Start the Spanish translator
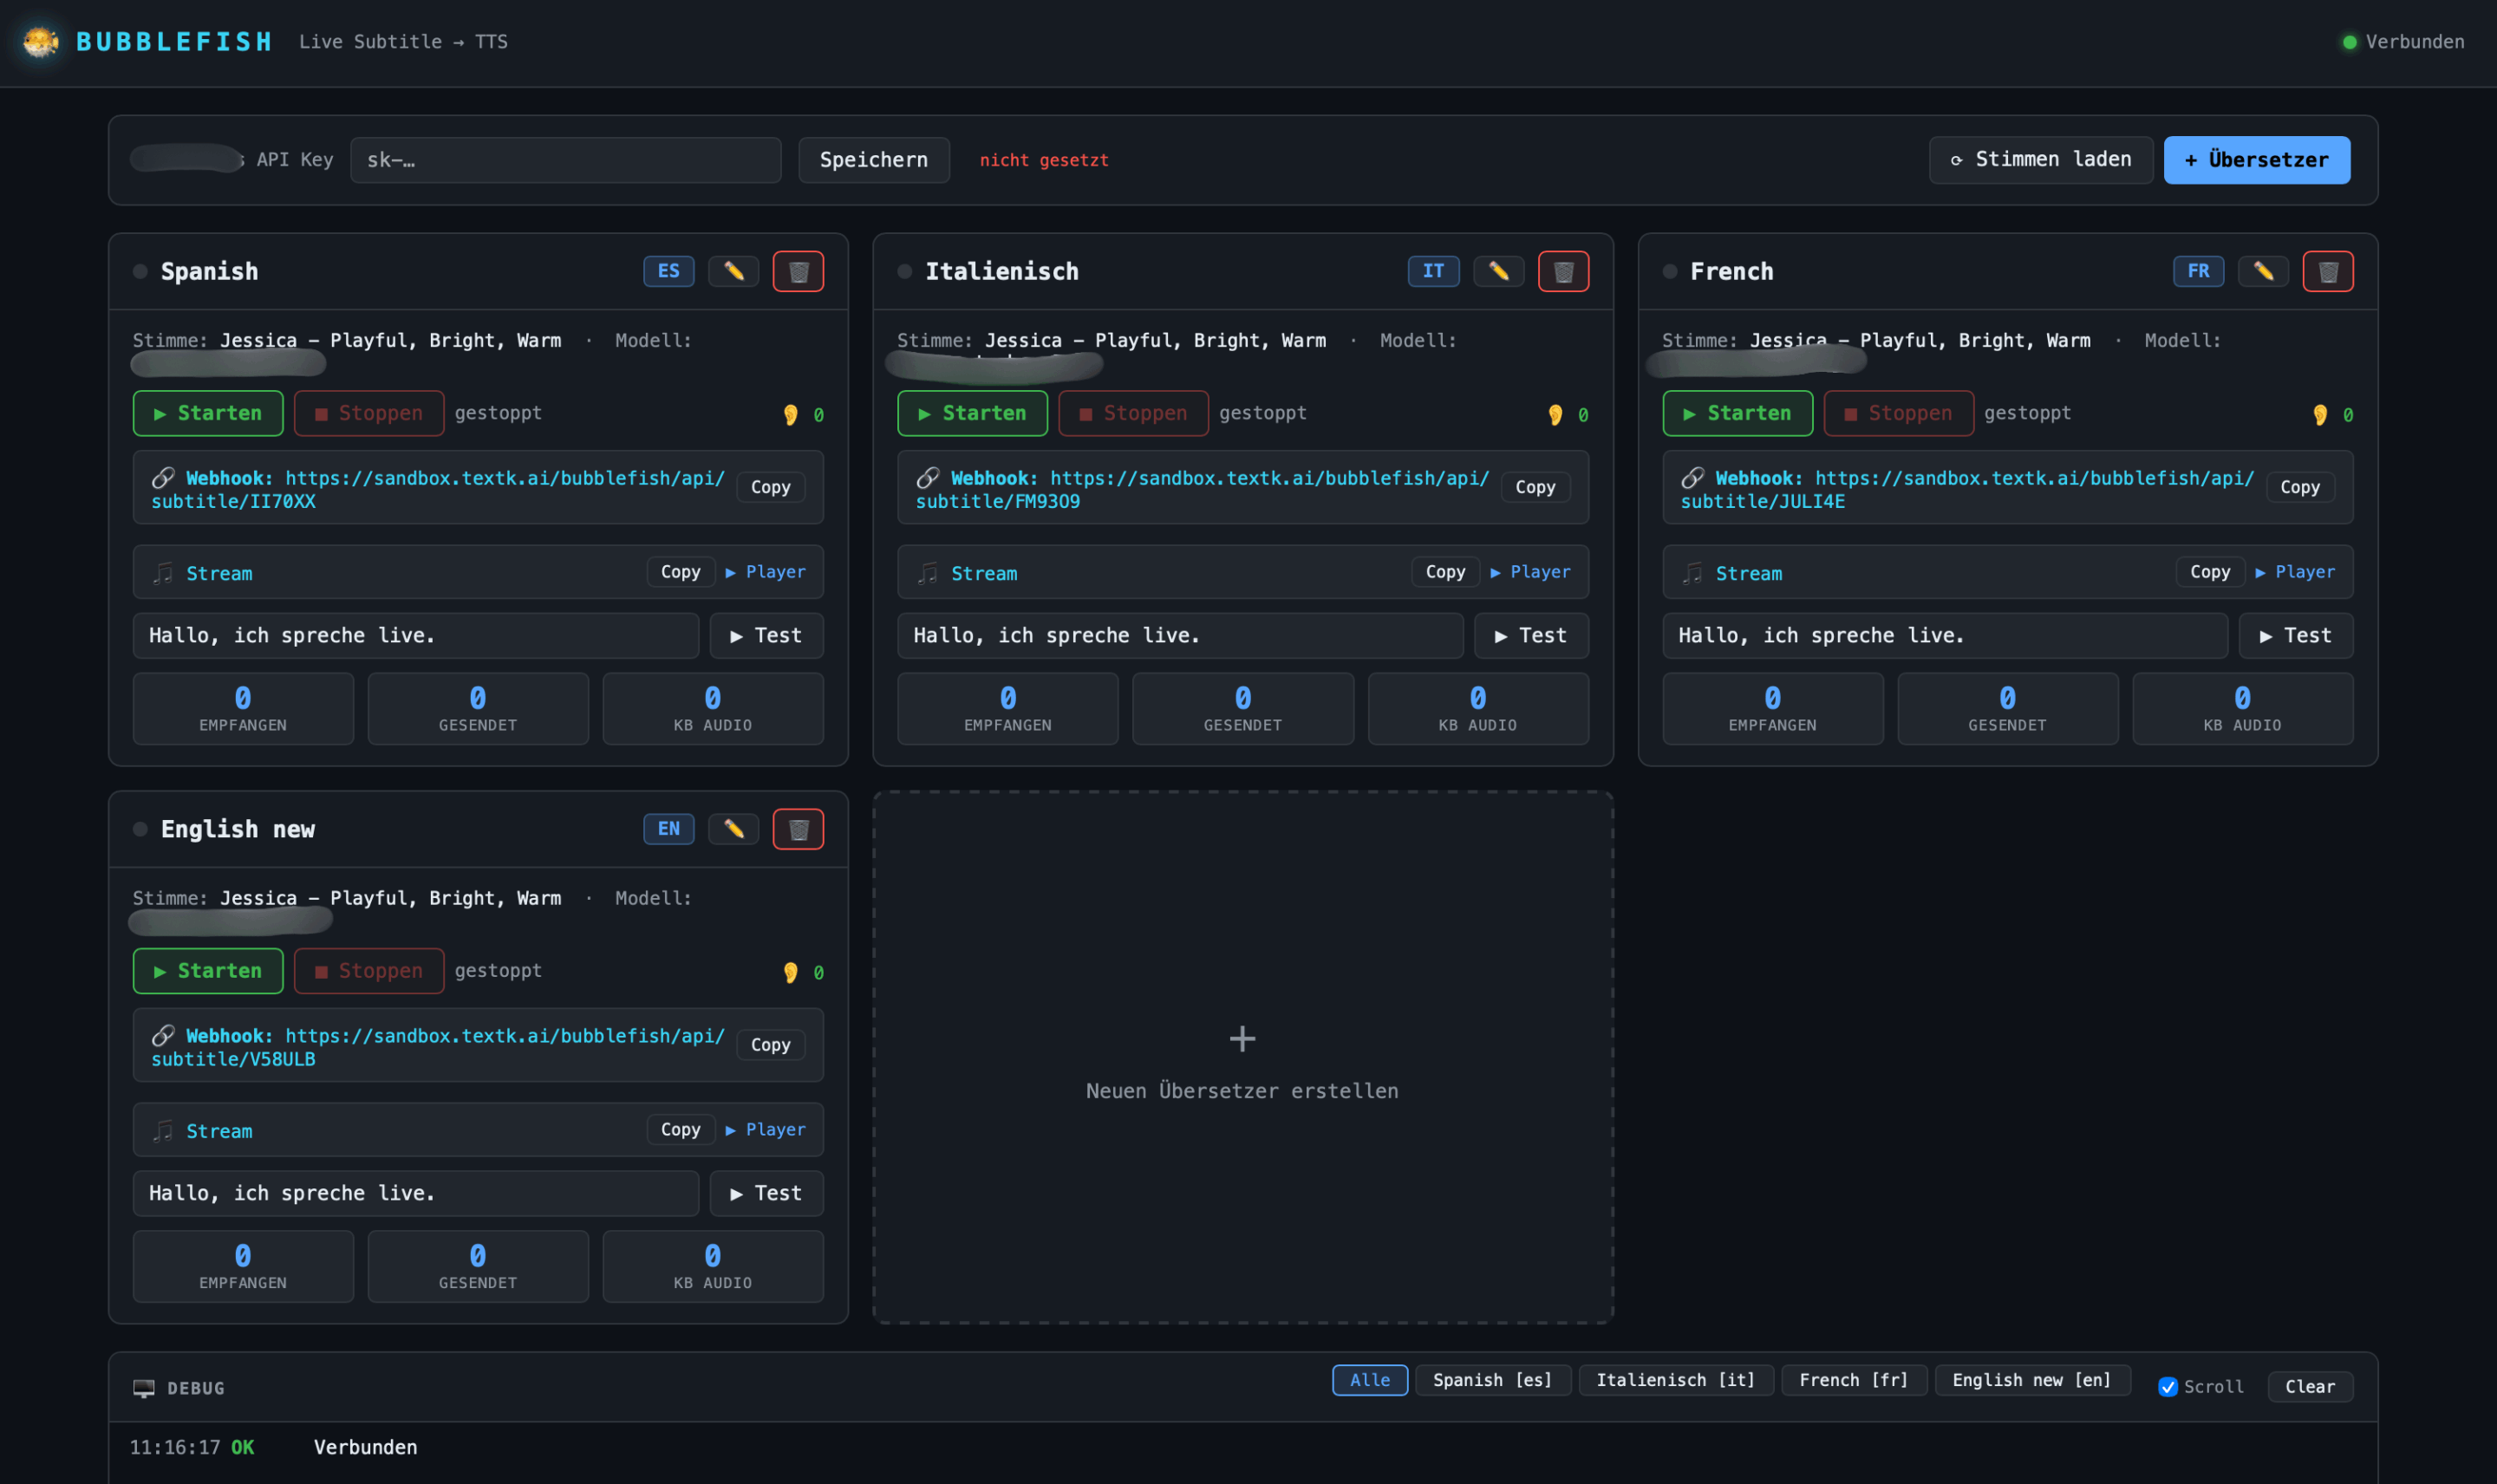This screenshot has width=2497, height=1484. 208,413
